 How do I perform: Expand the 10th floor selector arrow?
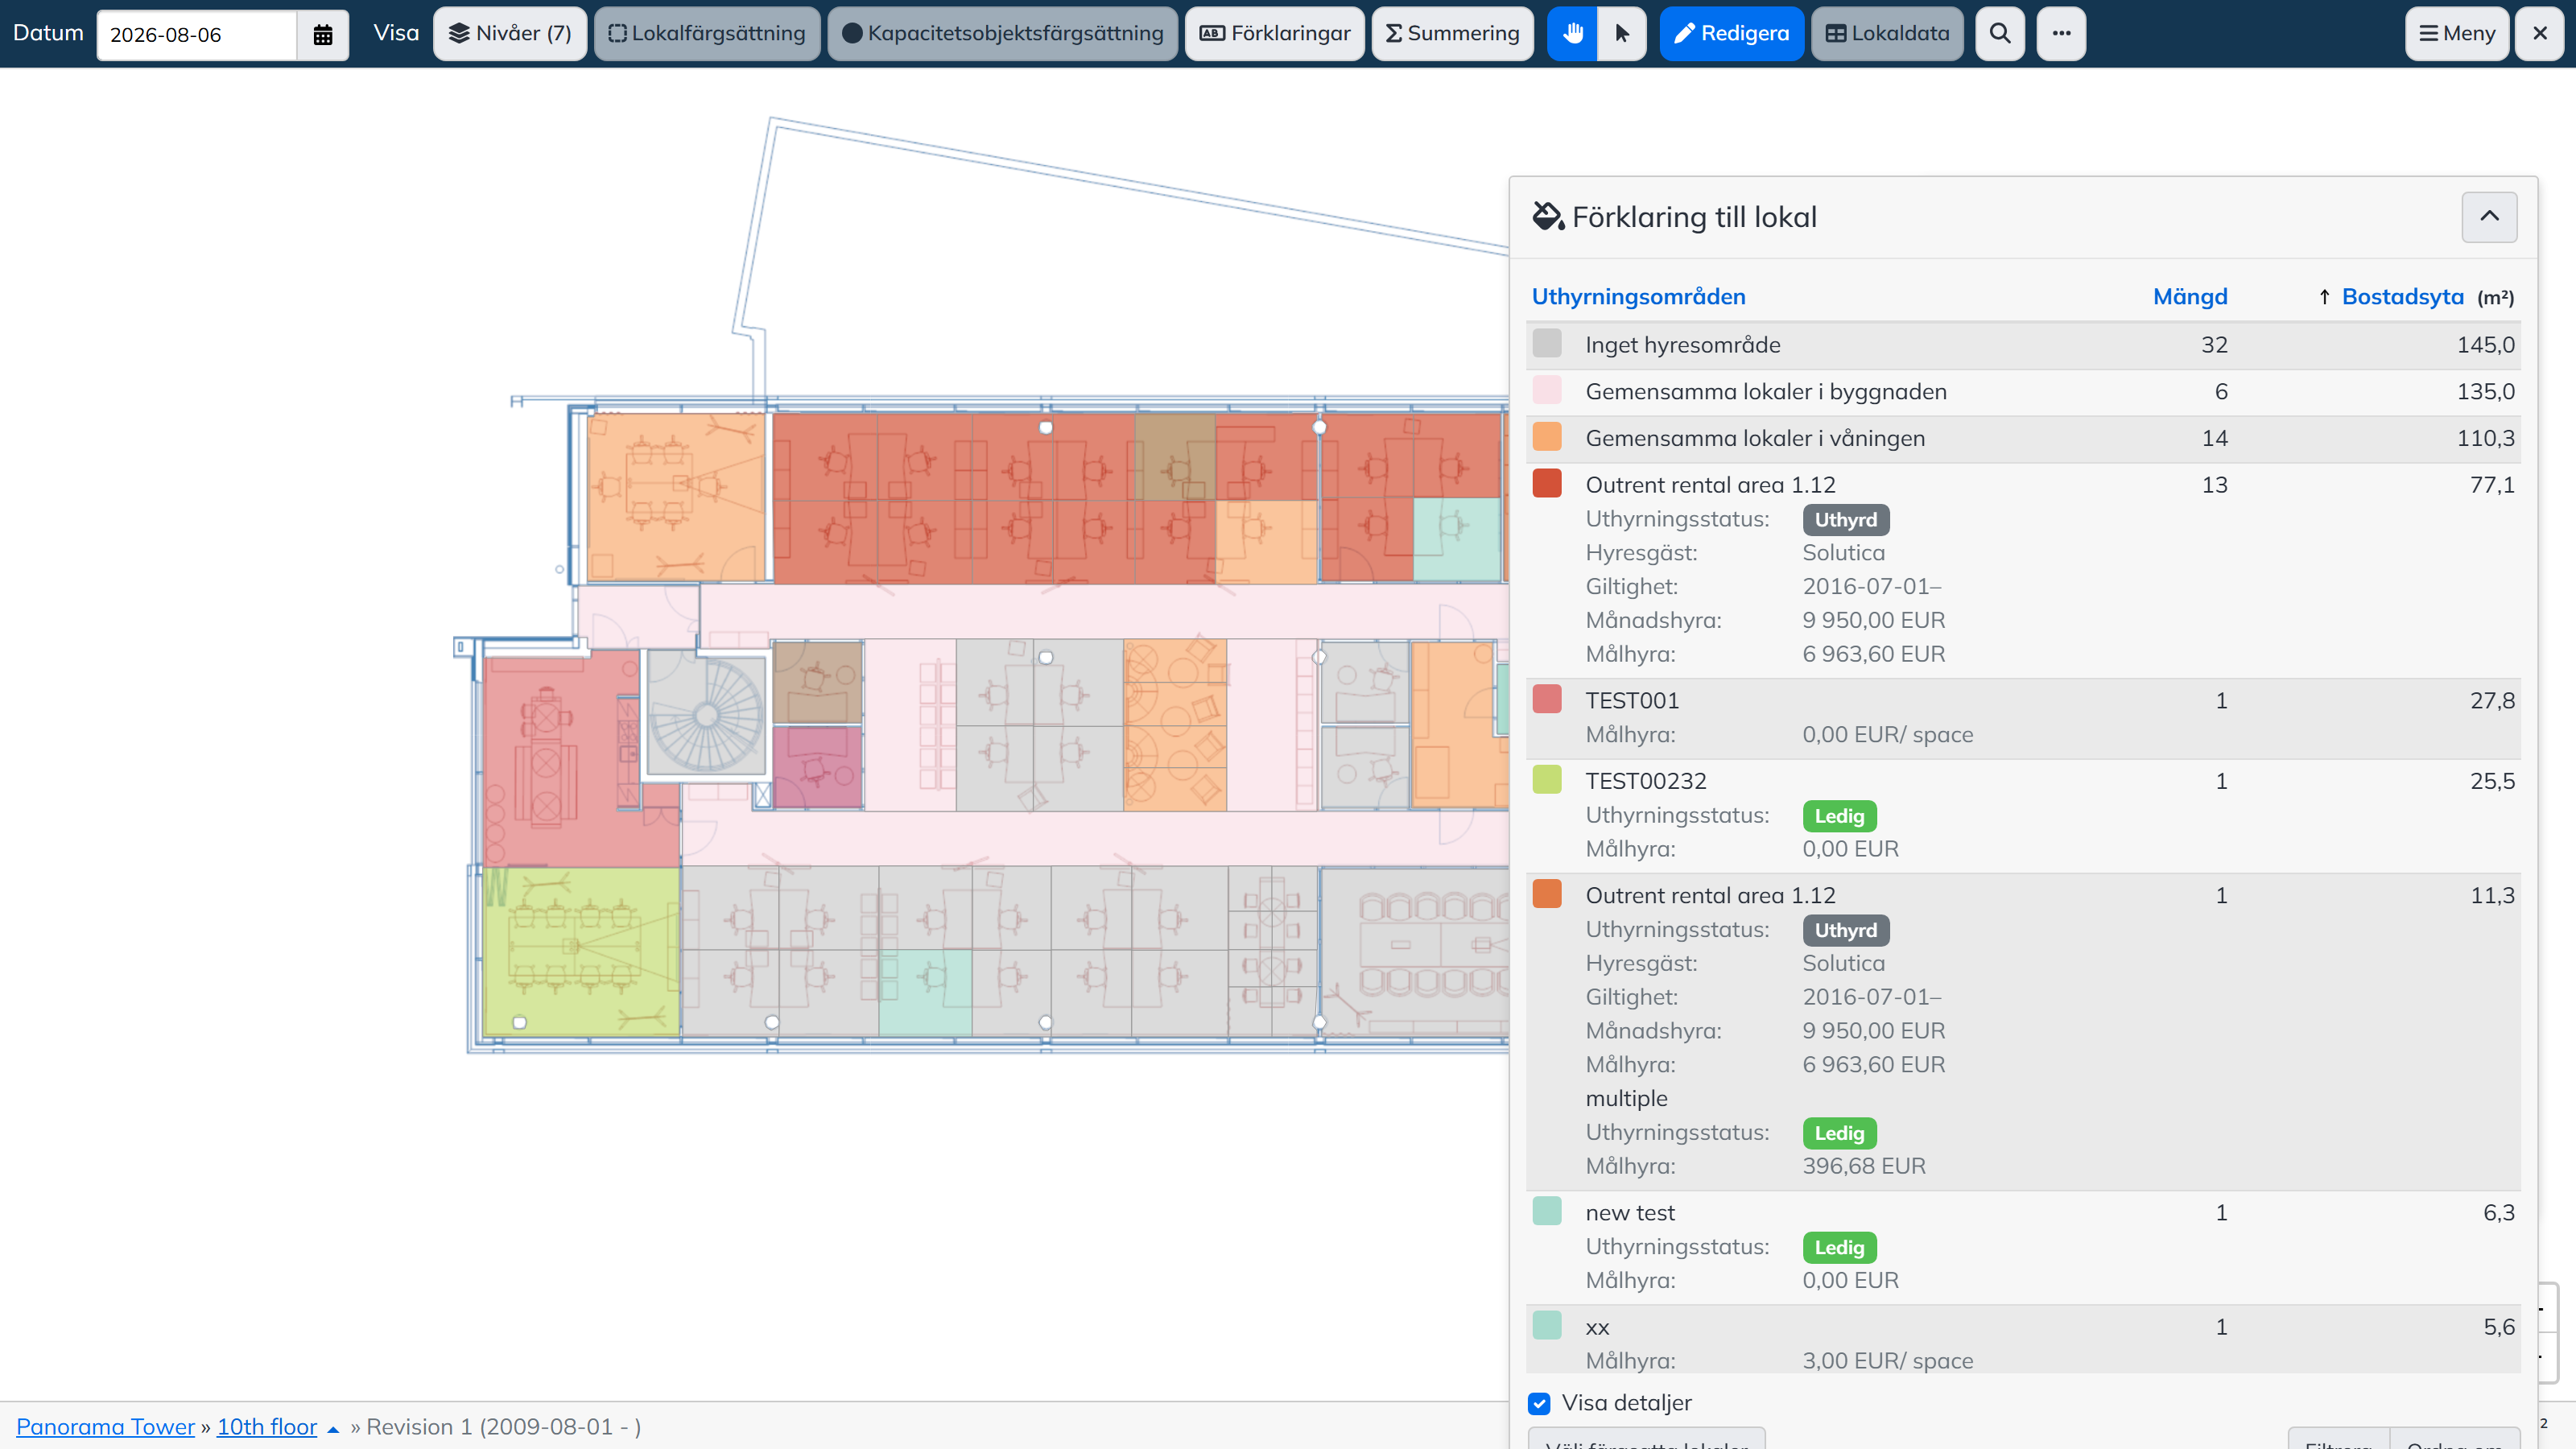[333, 1429]
